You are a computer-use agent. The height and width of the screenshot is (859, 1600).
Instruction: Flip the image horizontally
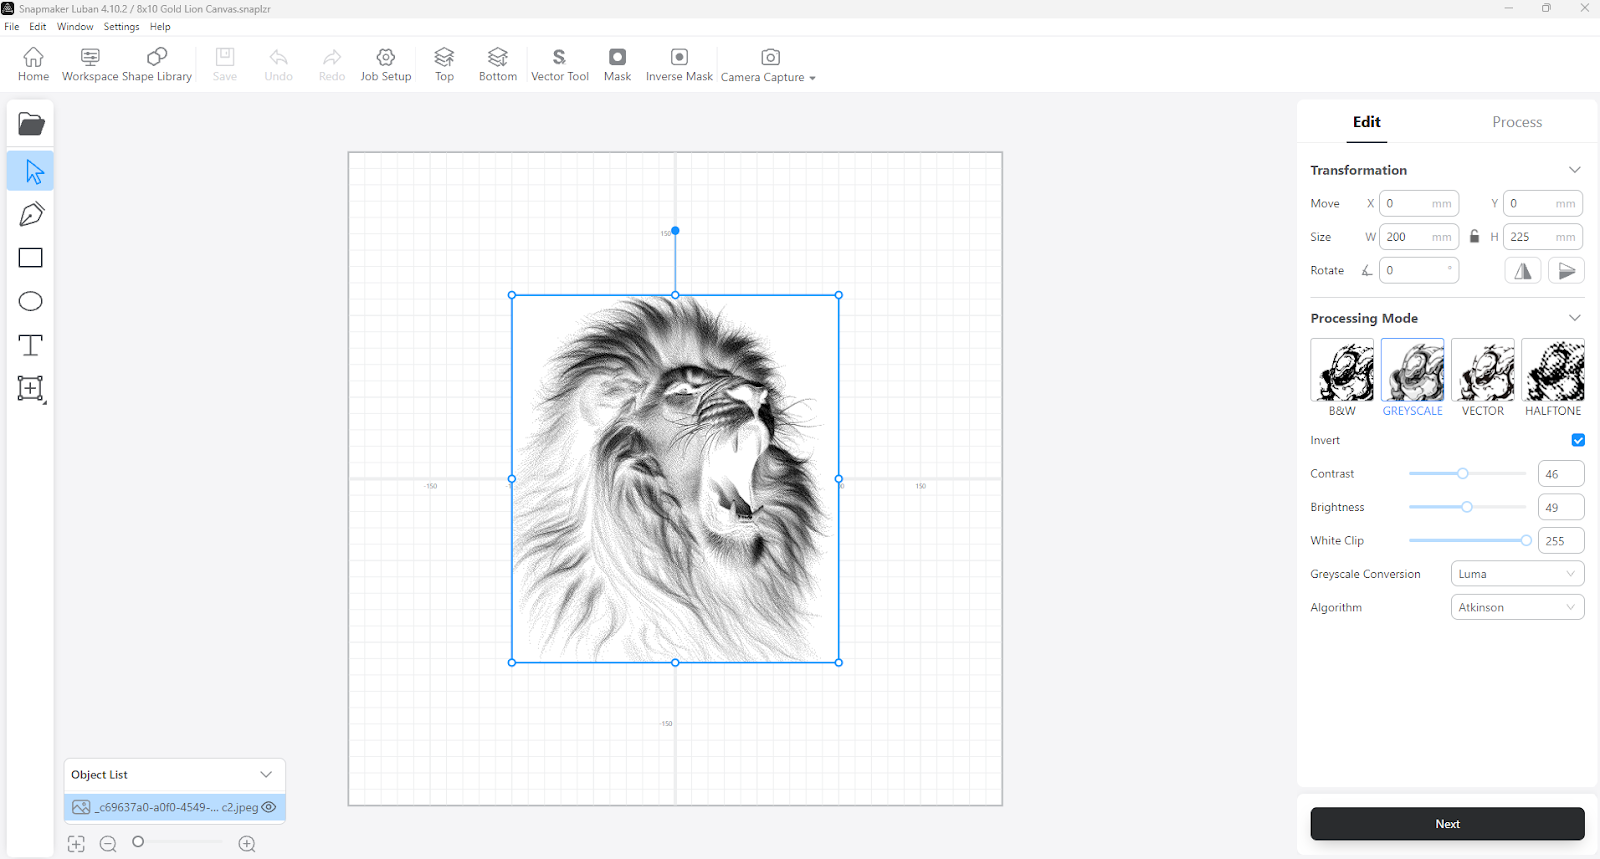[x=1523, y=270]
